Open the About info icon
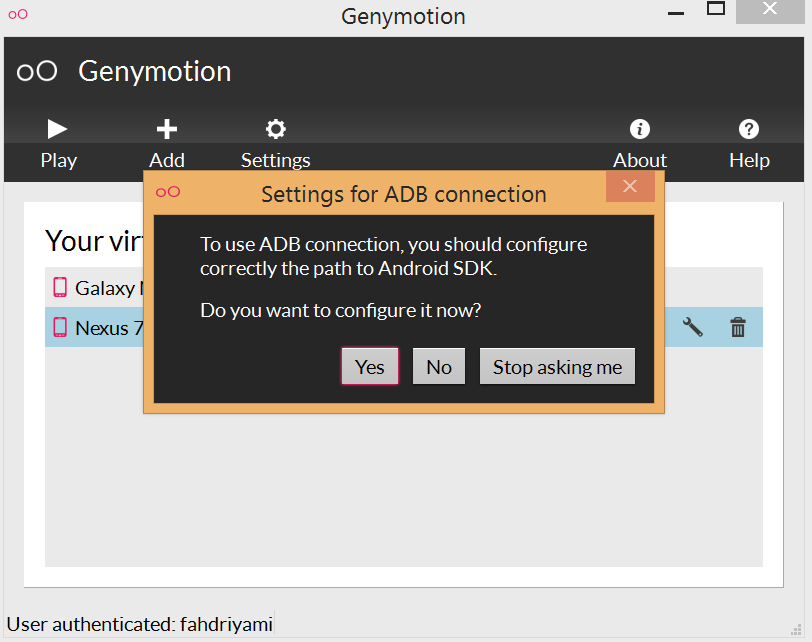Viewport: 812px width, 642px height. tap(639, 129)
